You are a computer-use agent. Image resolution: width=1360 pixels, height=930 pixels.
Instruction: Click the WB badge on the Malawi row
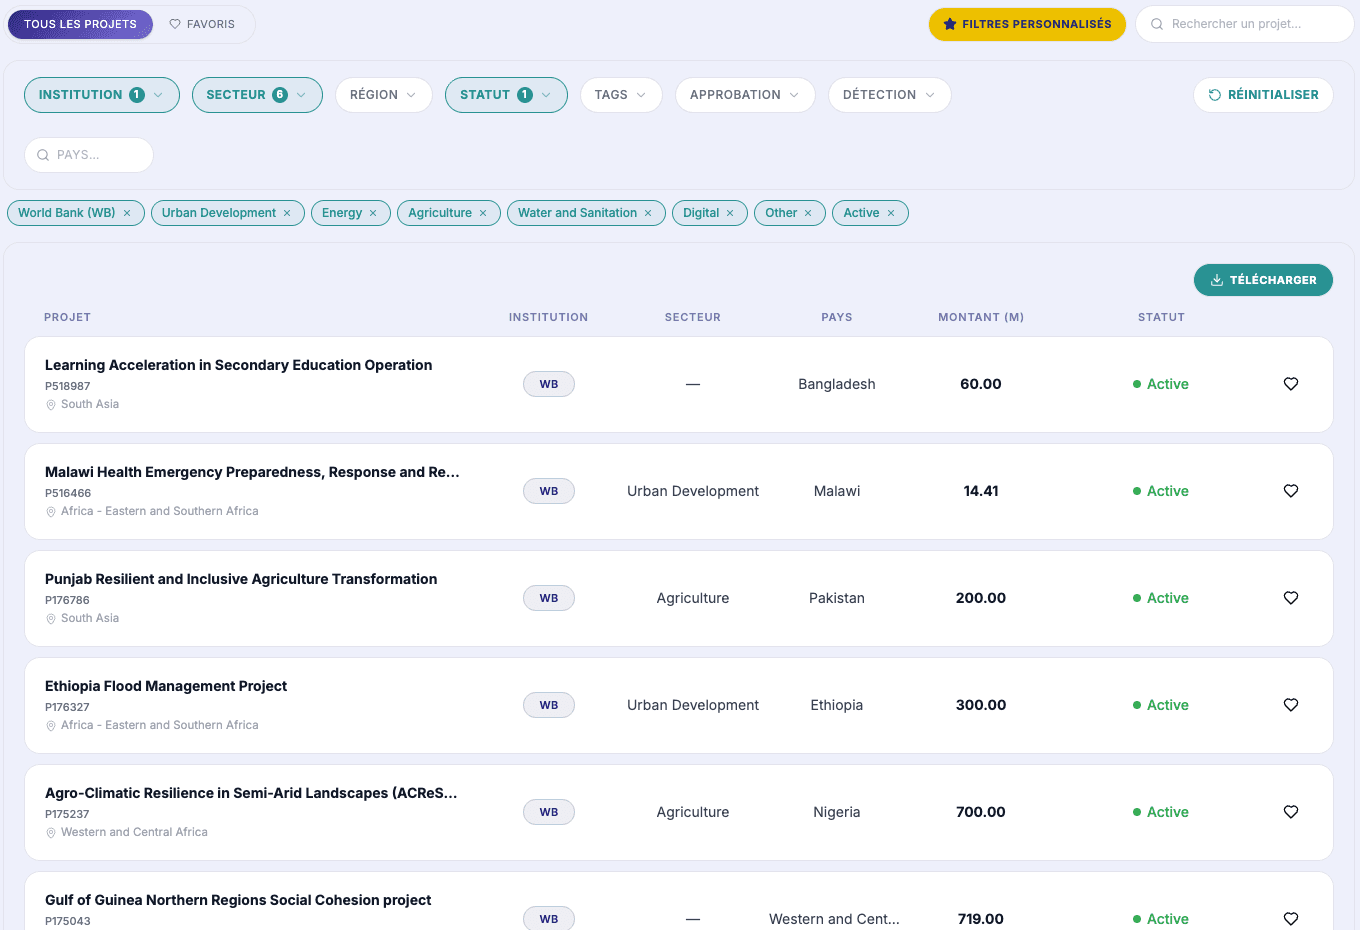549,491
